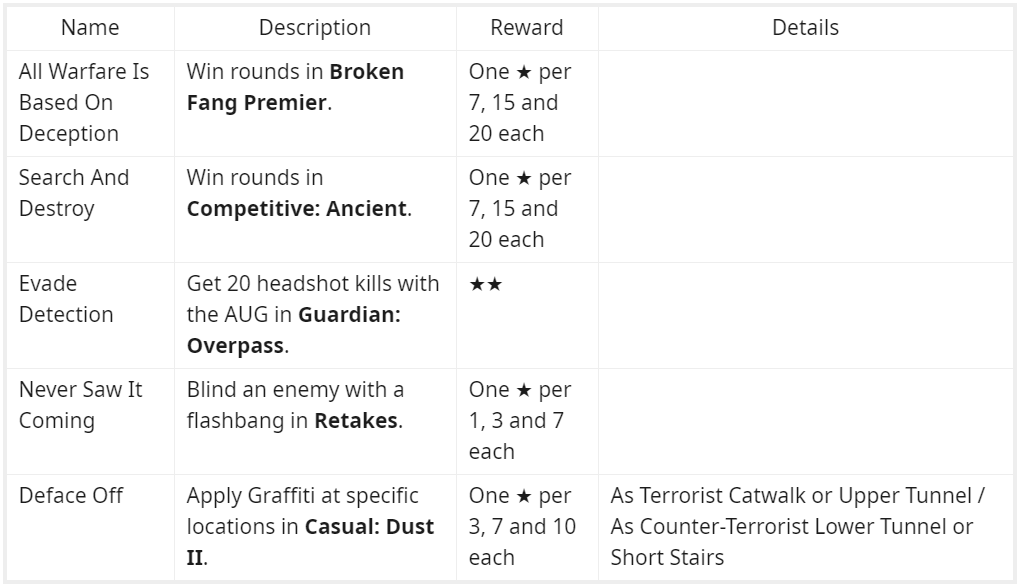The width and height of the screenshot is (1021, 588).
Task: Click the Name column header
Action: click(x=89, y=28)
